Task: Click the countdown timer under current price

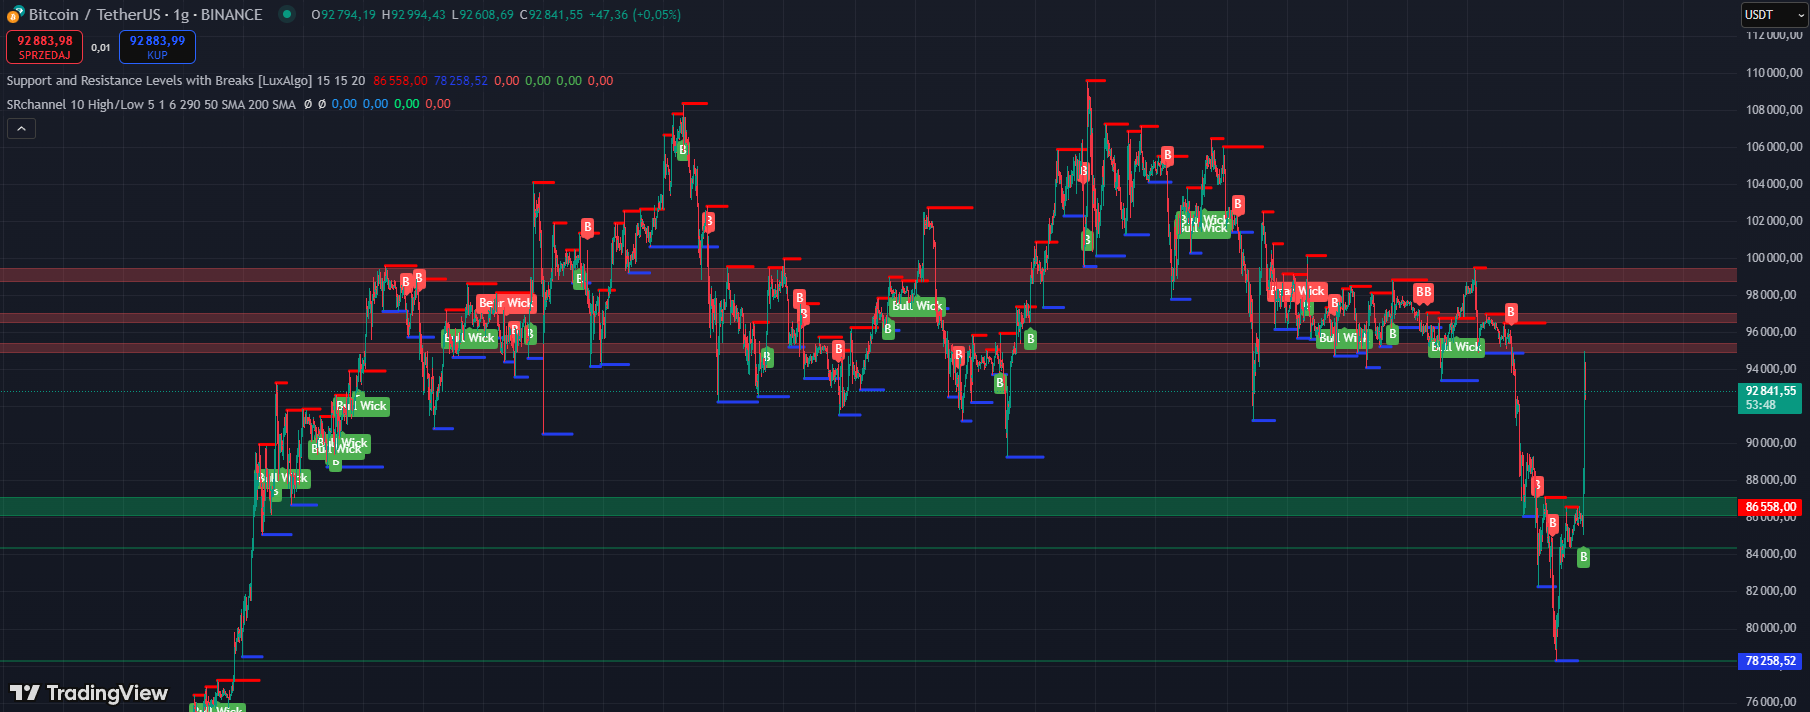Action: 1761,406
